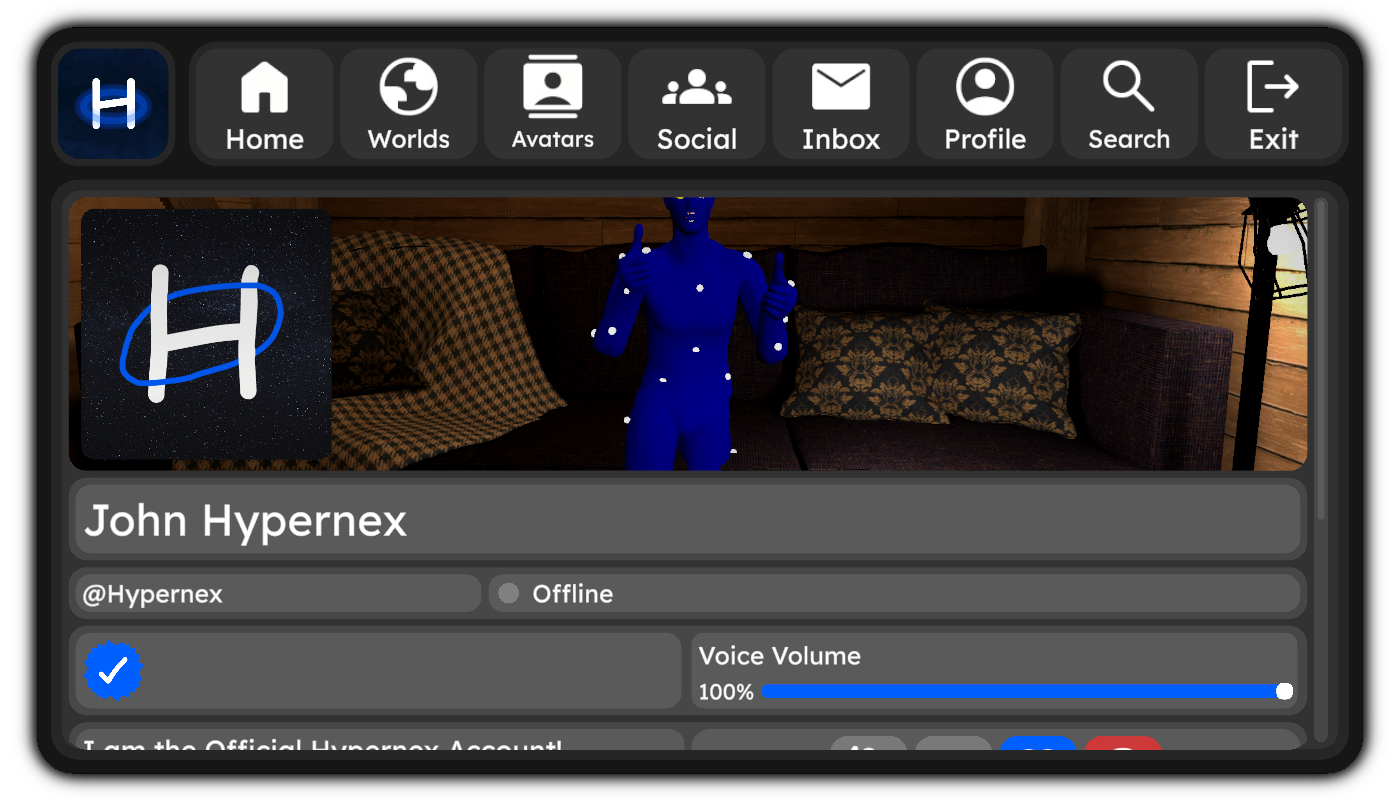Click the profile picture with the H logo
1400x800 pixels.
pos(205,334)
